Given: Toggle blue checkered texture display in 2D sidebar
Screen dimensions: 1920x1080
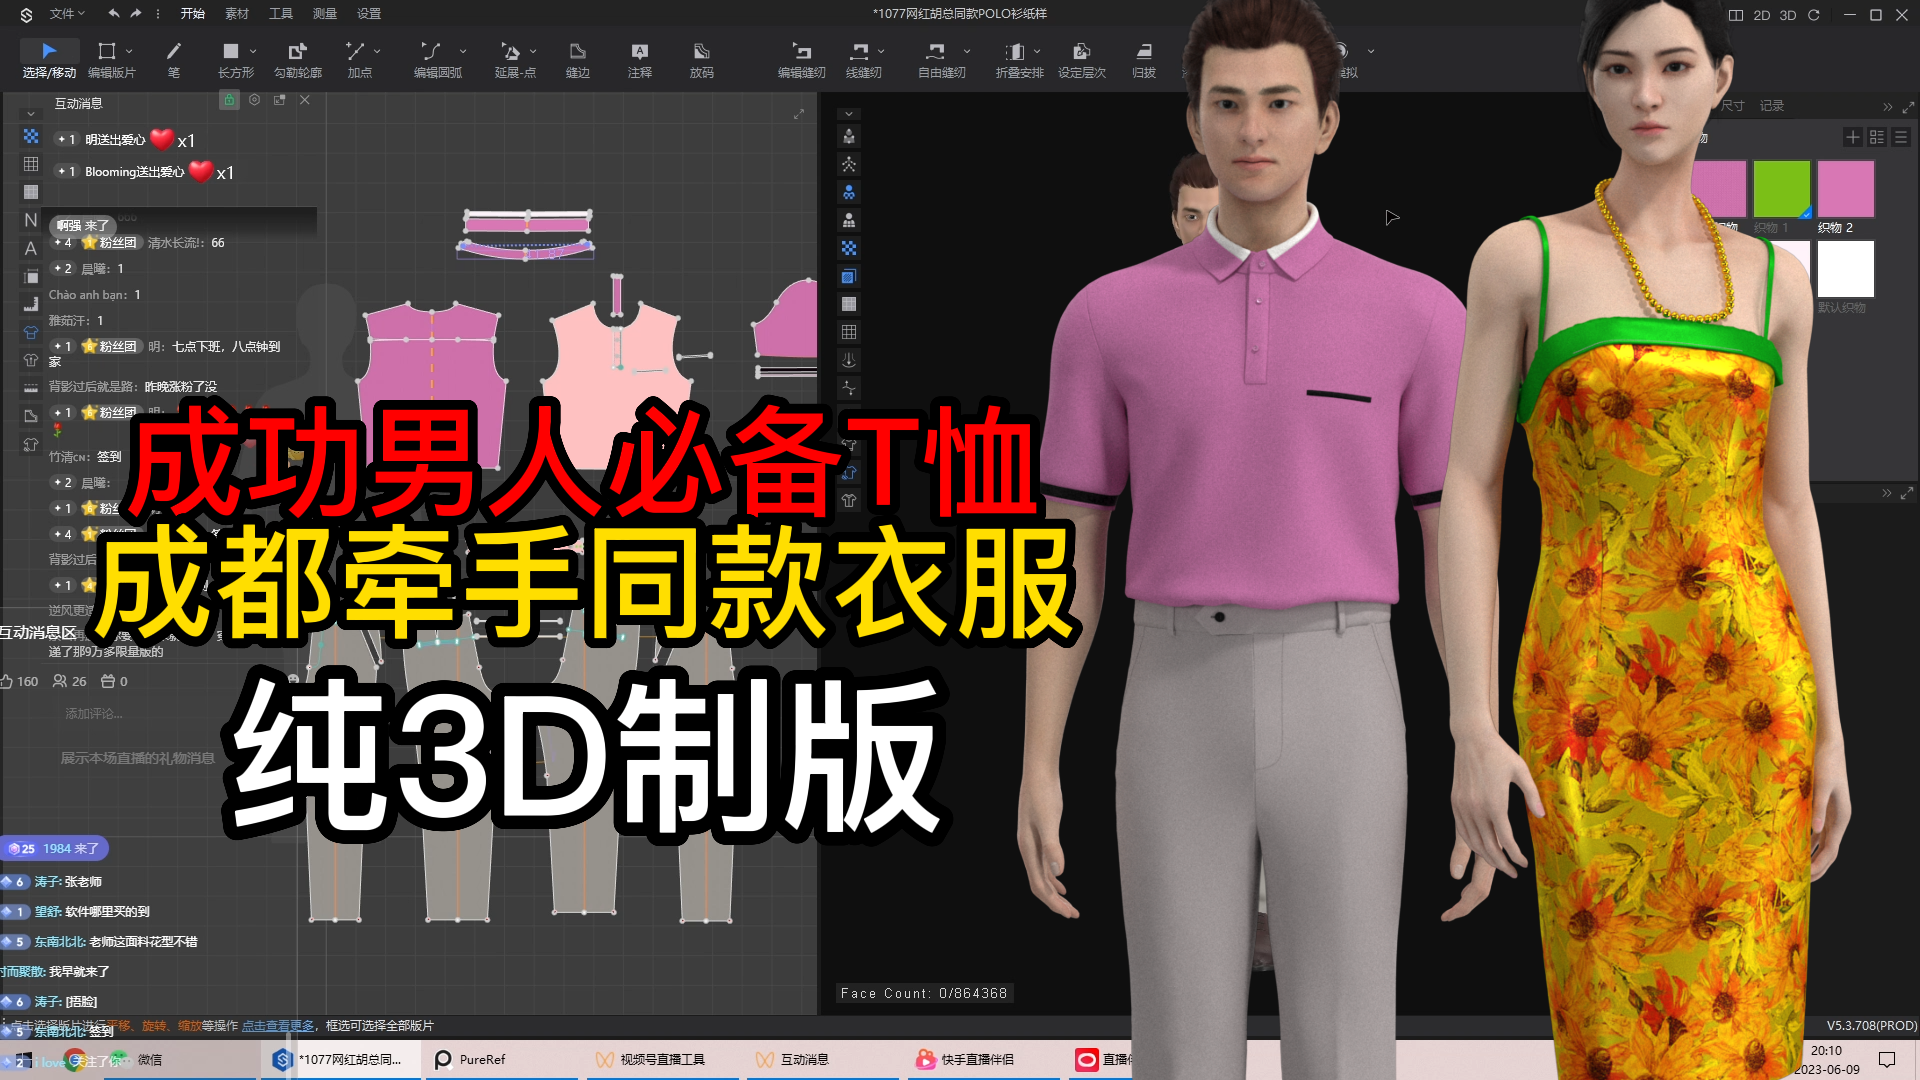Looking at the screenshot, I should point(31,136).
